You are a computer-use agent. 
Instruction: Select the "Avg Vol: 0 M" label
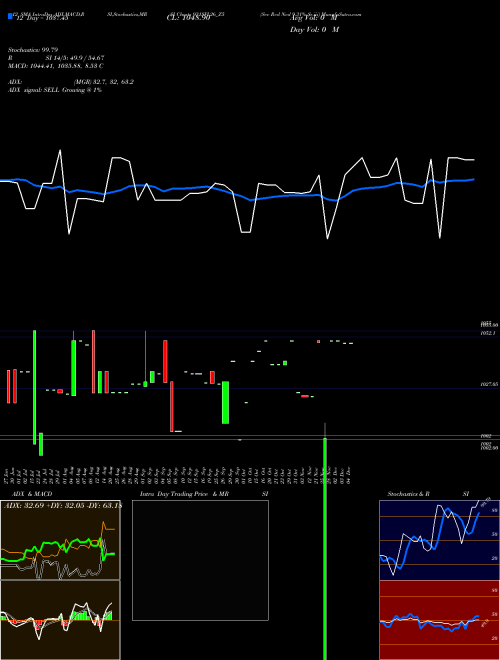(314, 19)
